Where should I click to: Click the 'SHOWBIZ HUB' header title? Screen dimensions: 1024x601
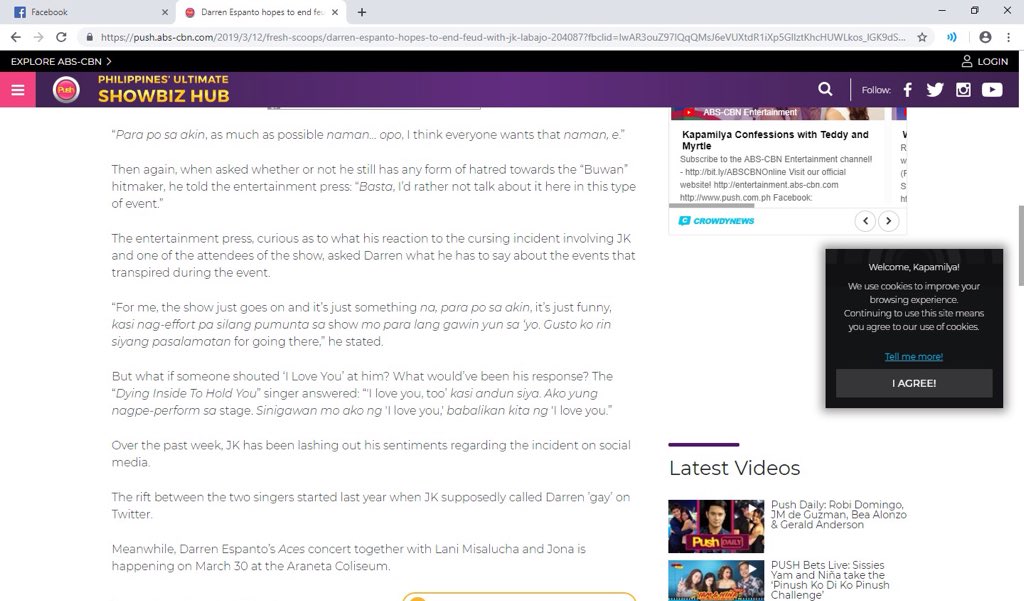click(x=163, y=95)
